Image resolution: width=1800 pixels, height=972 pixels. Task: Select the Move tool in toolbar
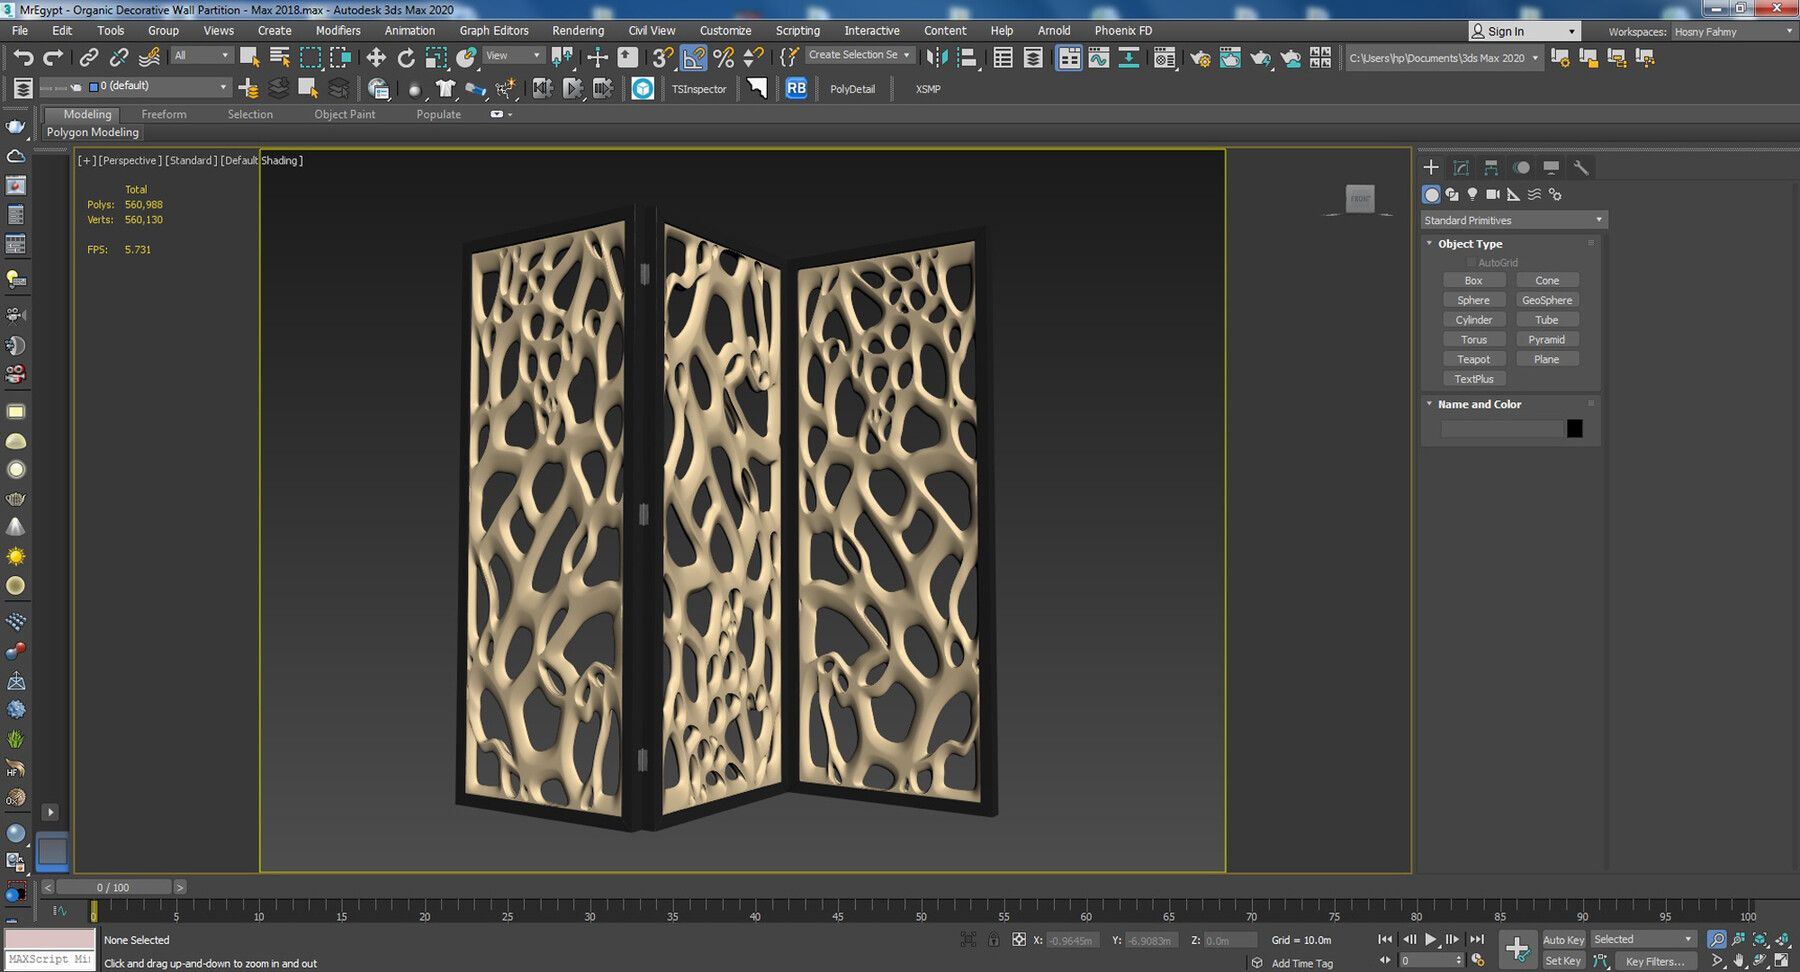coord(376,58)
